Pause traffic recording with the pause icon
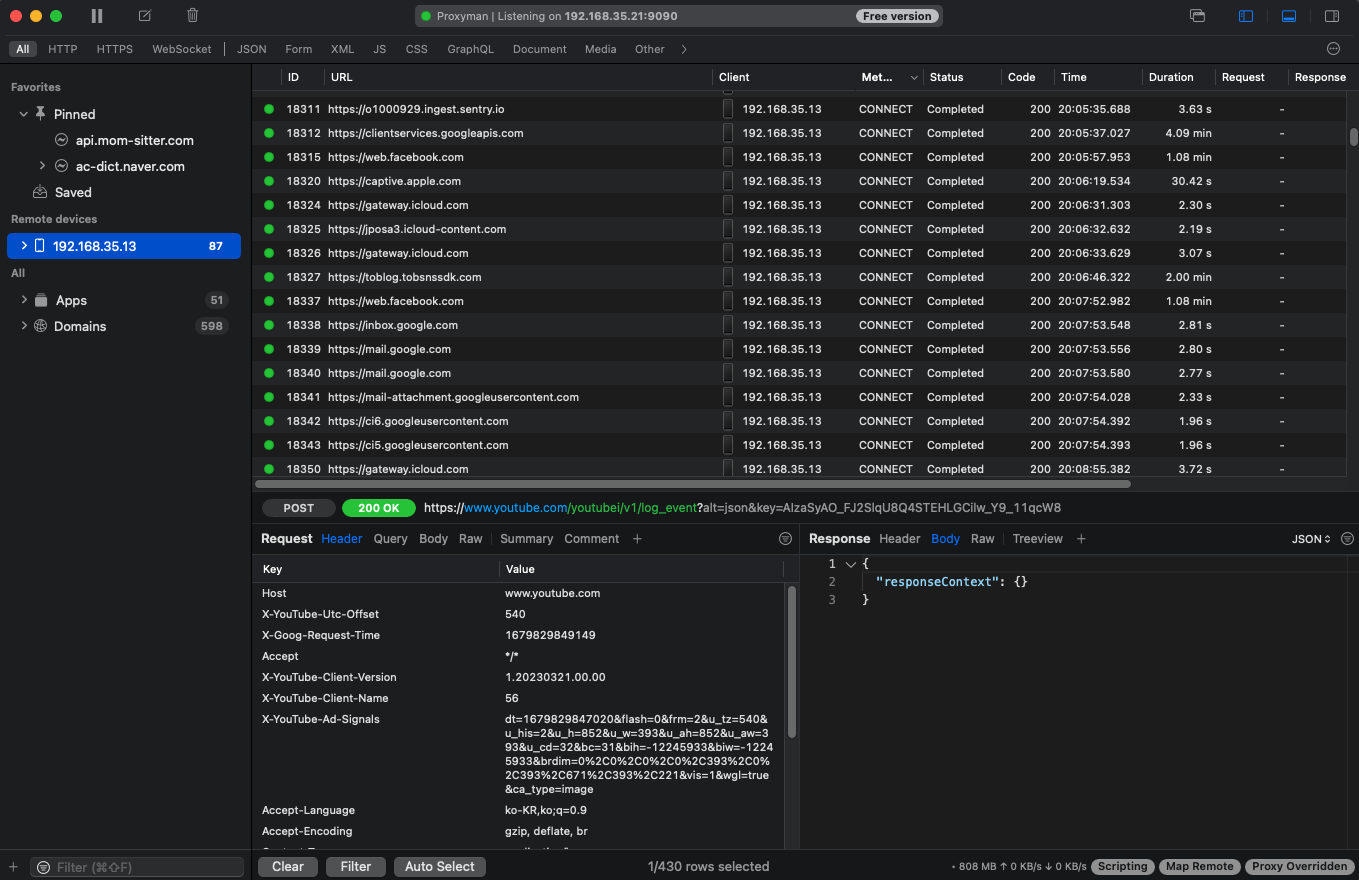 97,16
